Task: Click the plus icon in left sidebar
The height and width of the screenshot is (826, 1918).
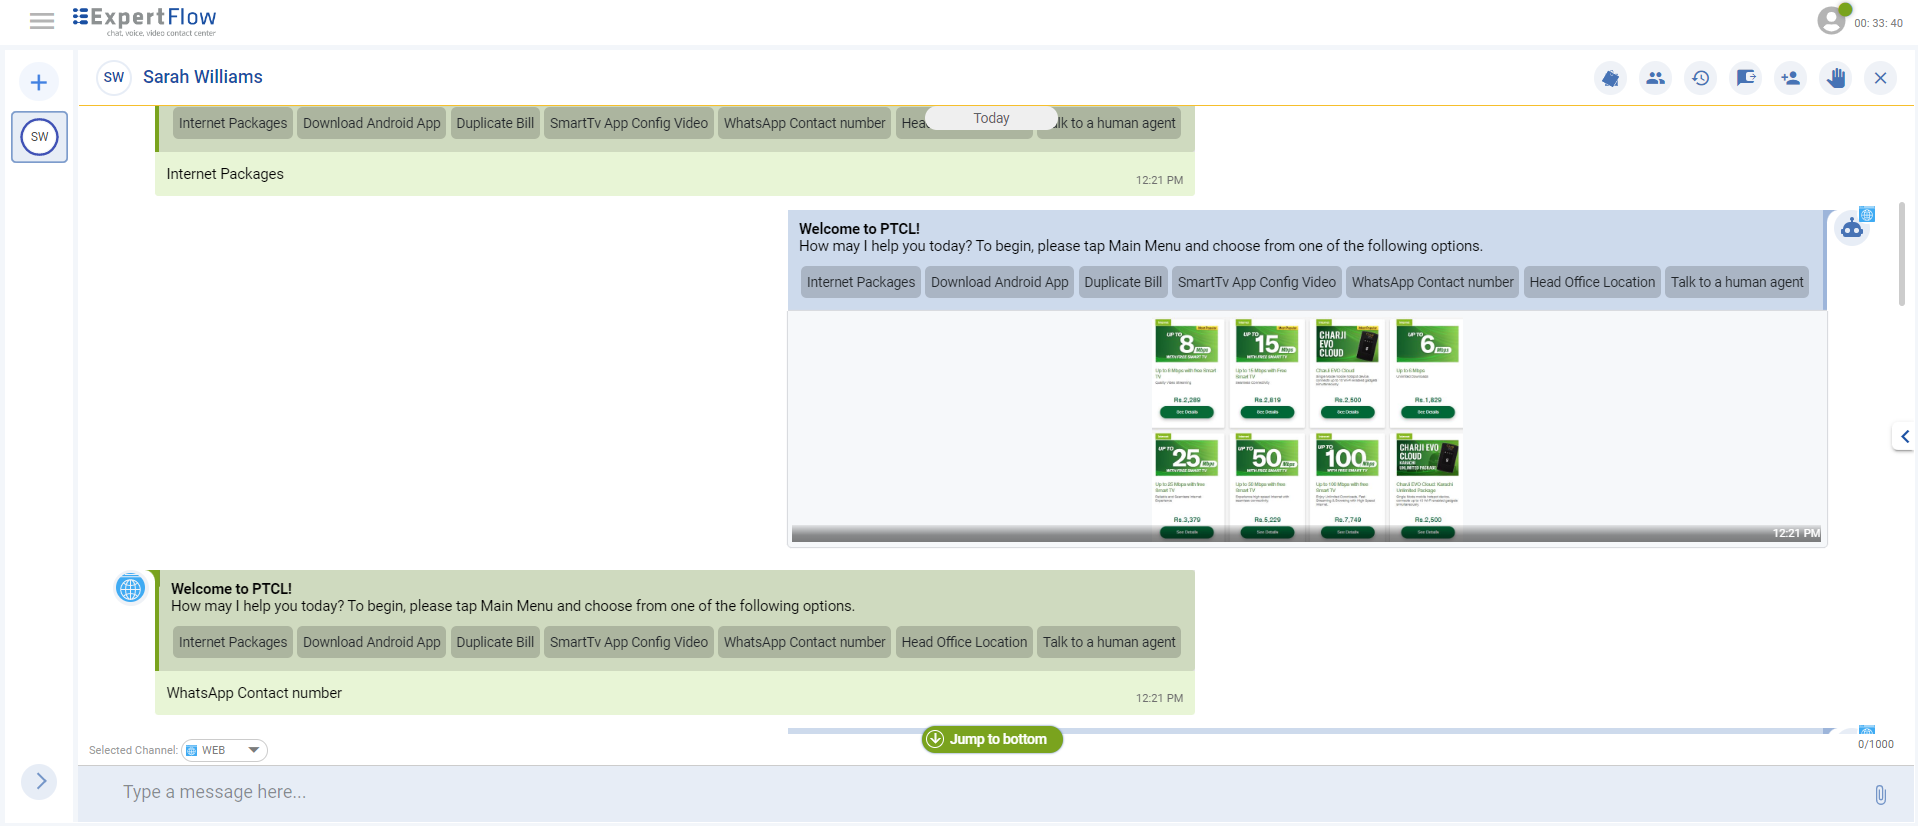Action: 39,82
